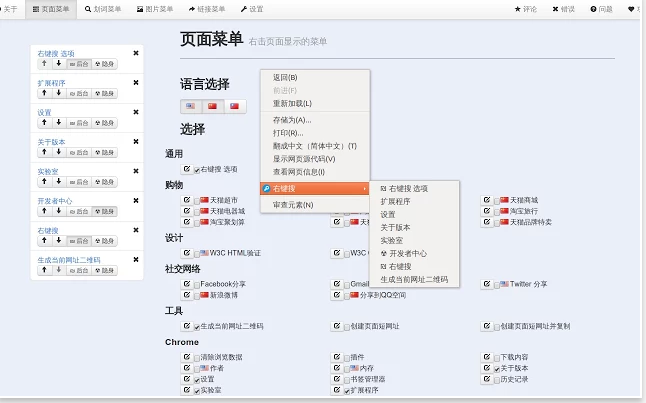Screen dimensions: 646x403
Task: Move 关于版本 item down with arrow icon
Action: click(x=59, y=152)
